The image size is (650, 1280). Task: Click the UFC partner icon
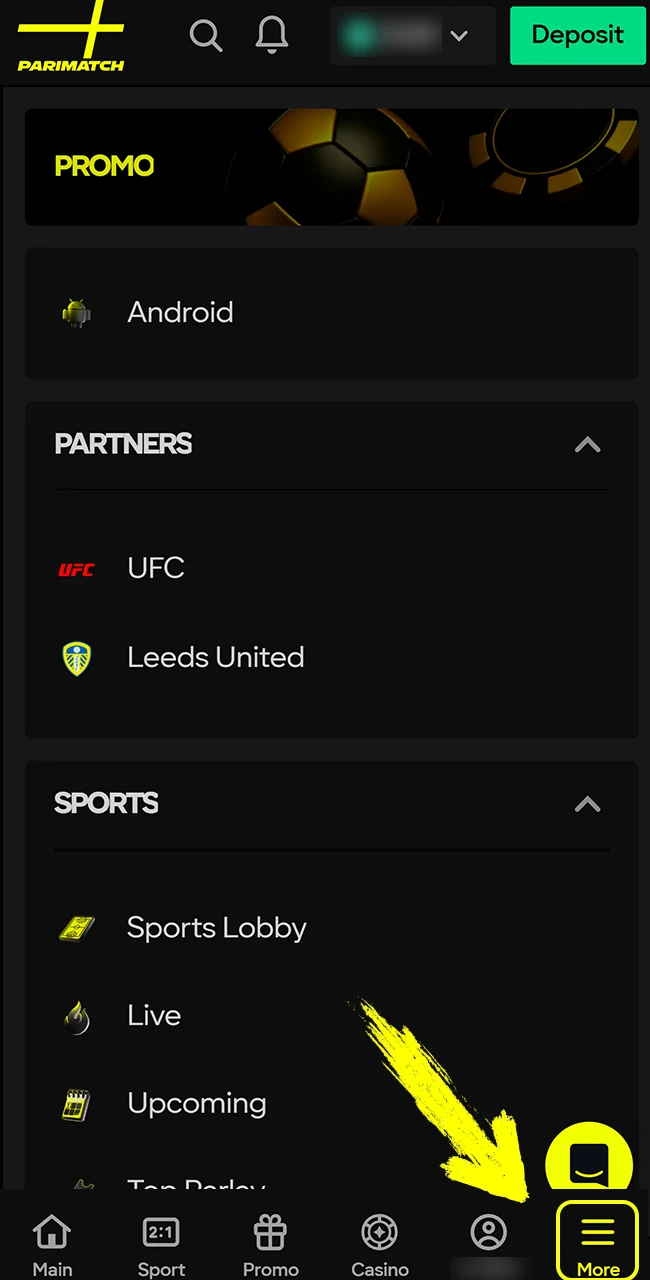coord(77,568)
